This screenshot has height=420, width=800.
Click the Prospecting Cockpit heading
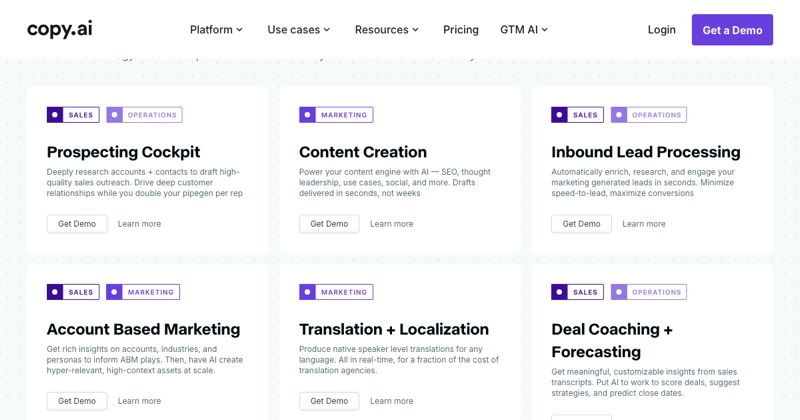pyautogui.click(x=123, y=152)
